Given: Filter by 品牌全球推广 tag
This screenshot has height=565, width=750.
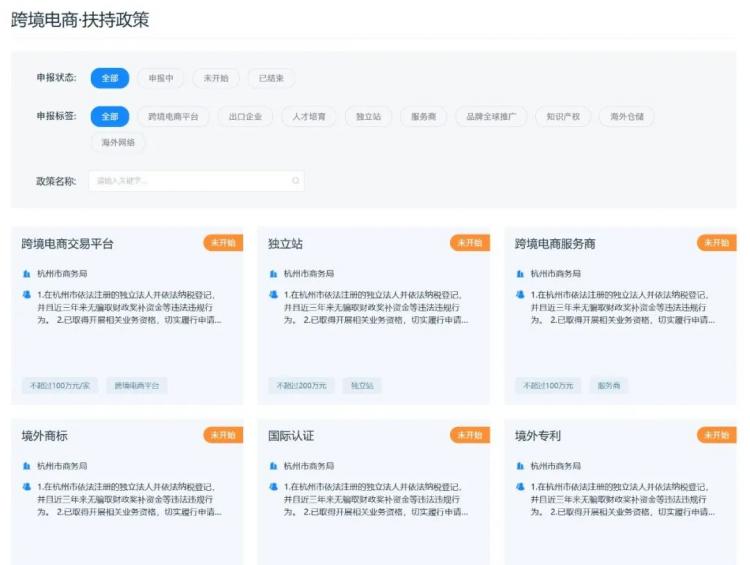Looking at the screenshot, I should click(x=491, y=116).
